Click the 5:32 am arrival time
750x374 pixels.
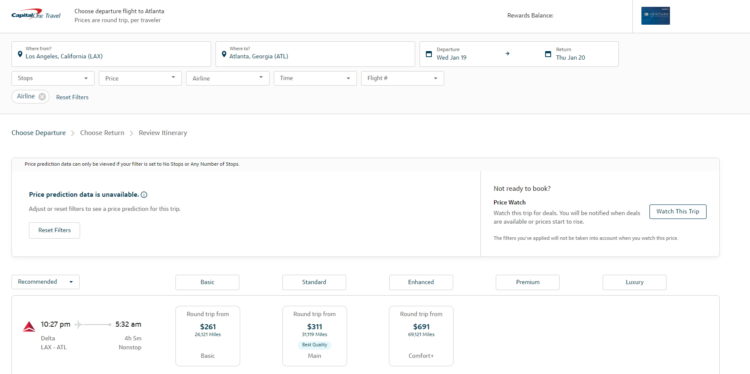click(x=128, y=324)
